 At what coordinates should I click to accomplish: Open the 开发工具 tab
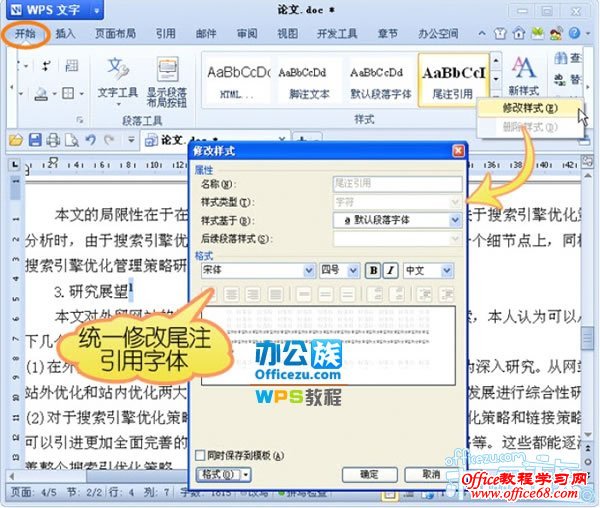coord(337,34)
